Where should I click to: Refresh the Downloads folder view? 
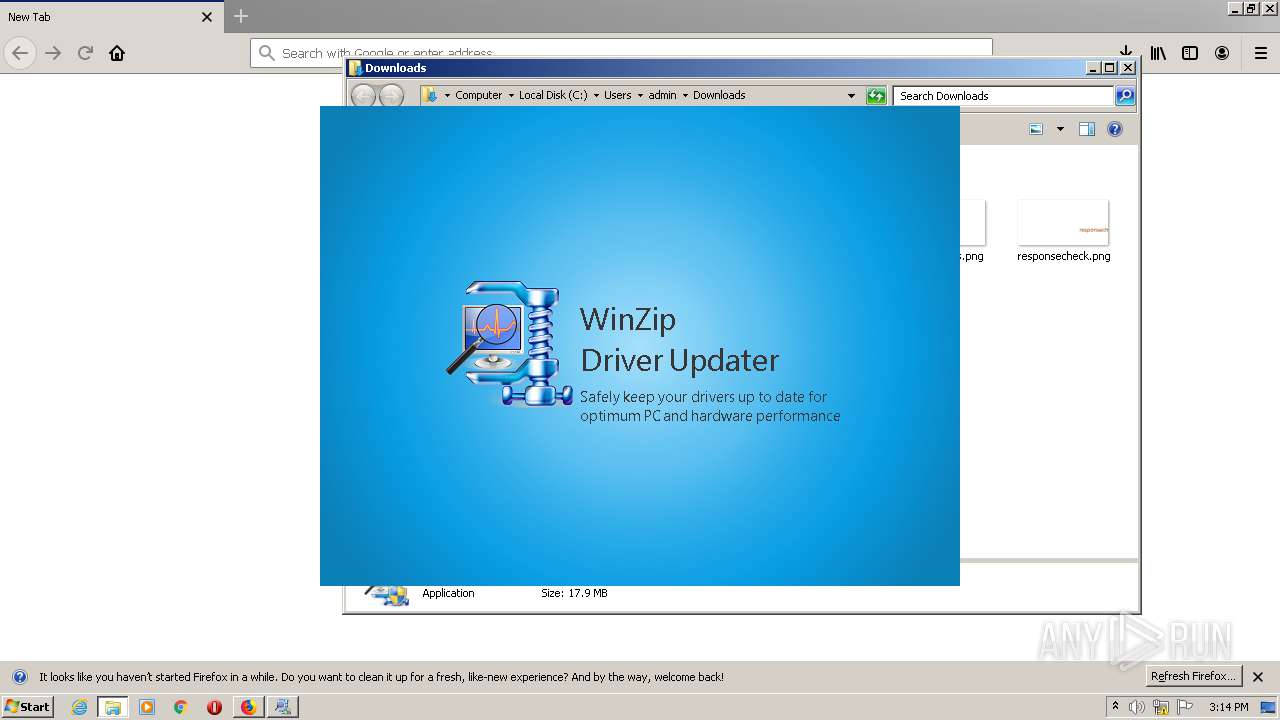click(x=876, y=96)
